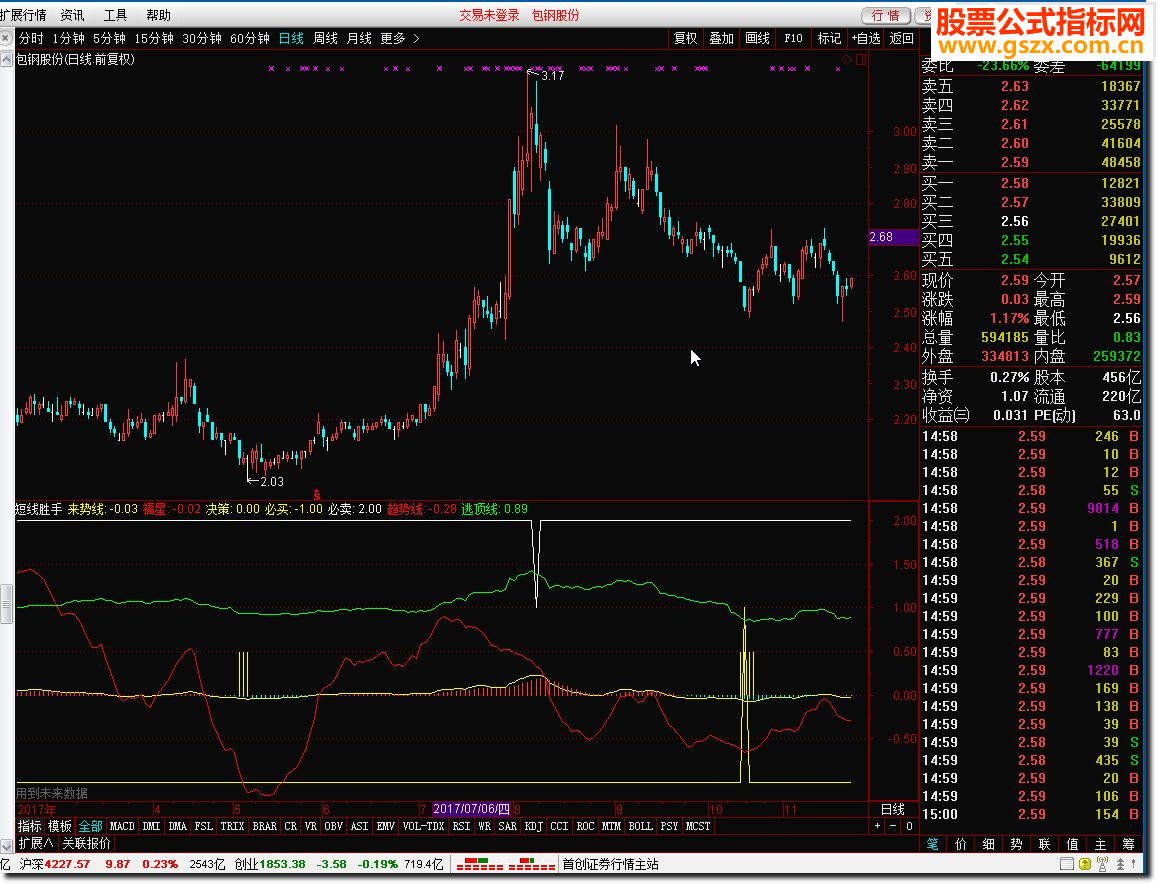Open the 关联报价 tab

pos(86,843)
